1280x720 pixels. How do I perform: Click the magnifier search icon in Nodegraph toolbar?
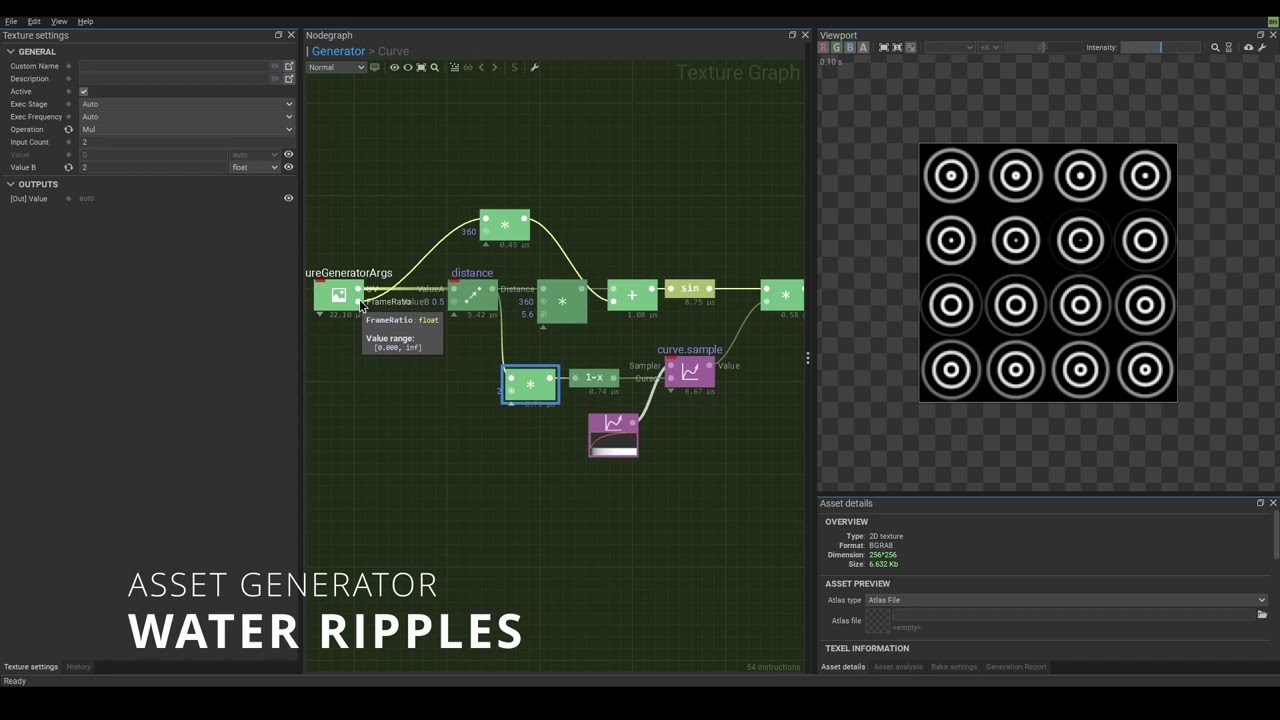435,68
